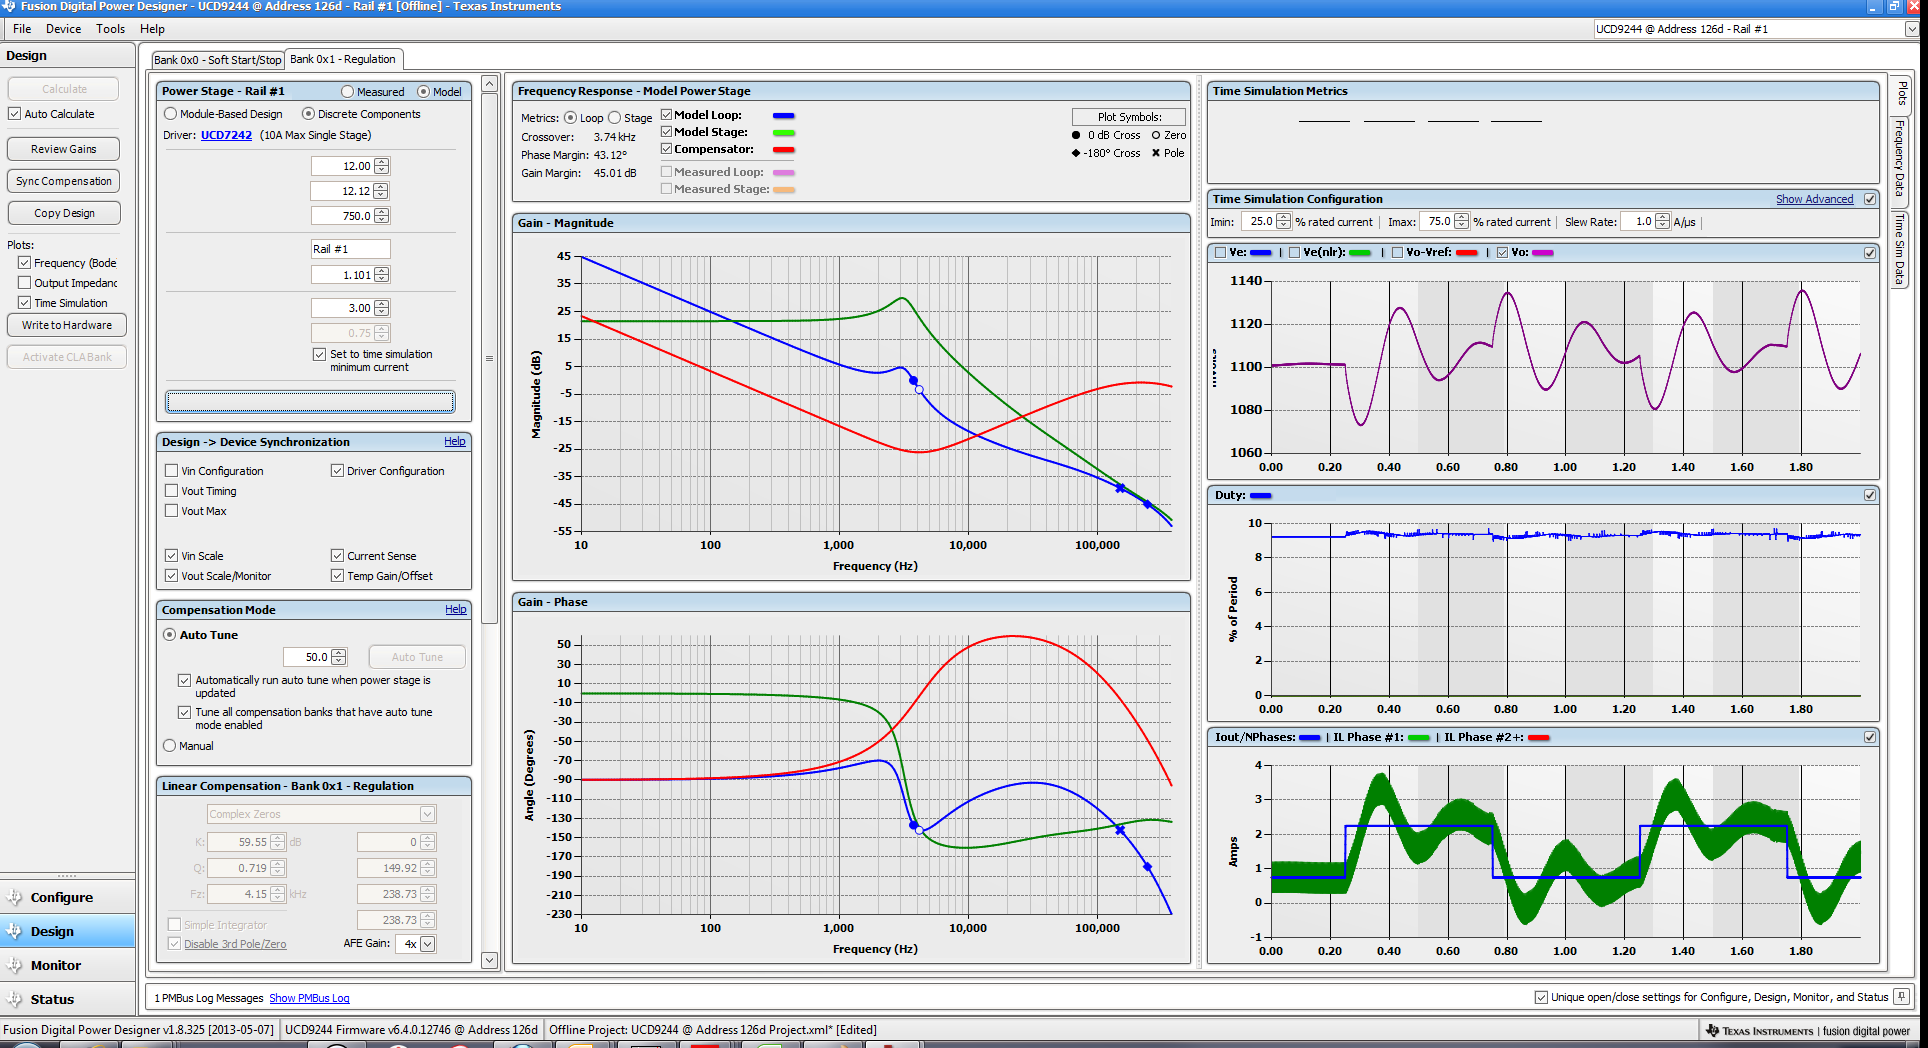The height and width of the screenshot is (1048, 1928).
Task: Check the Ve trace checkbox
Action: tap(1219, 253)
